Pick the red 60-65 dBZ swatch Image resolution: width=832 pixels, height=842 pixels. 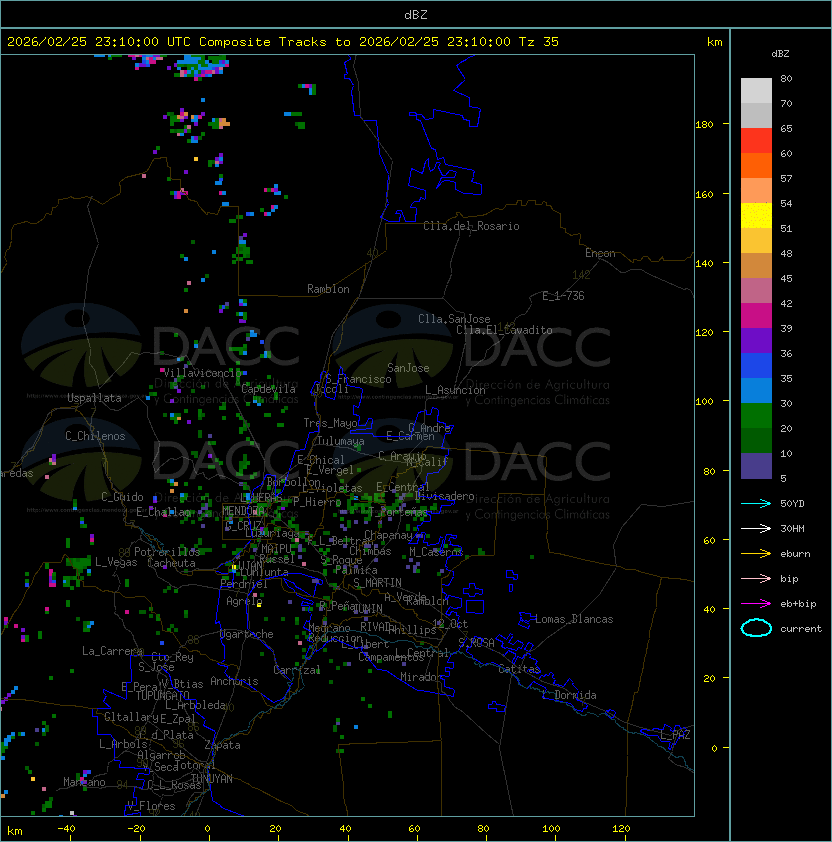tap(756, 141)
